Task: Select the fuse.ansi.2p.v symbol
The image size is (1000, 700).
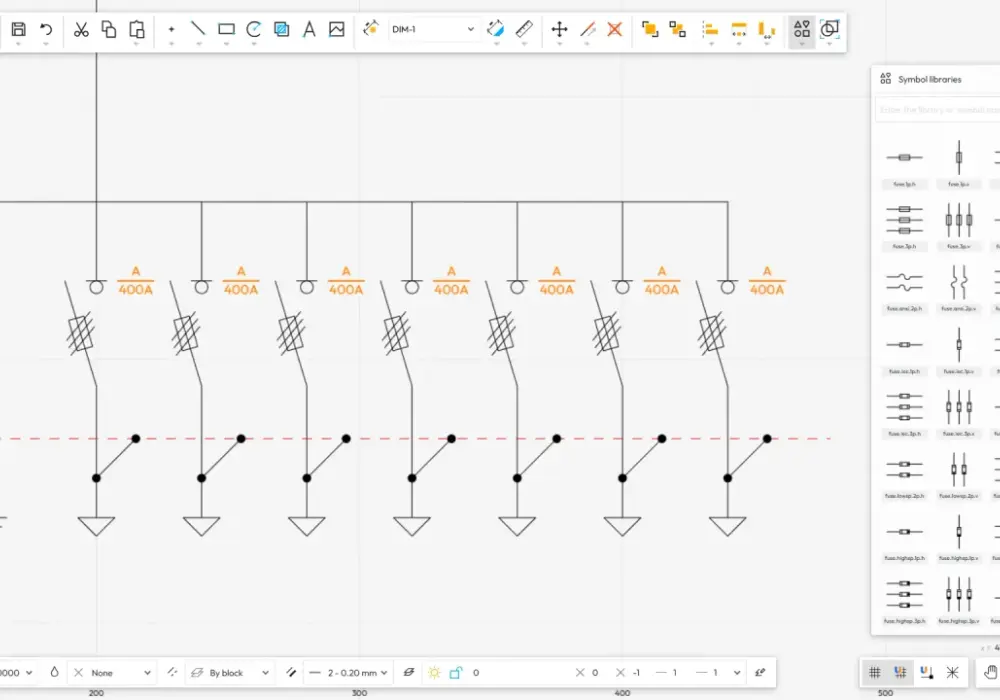Action: tap(959, 290)
